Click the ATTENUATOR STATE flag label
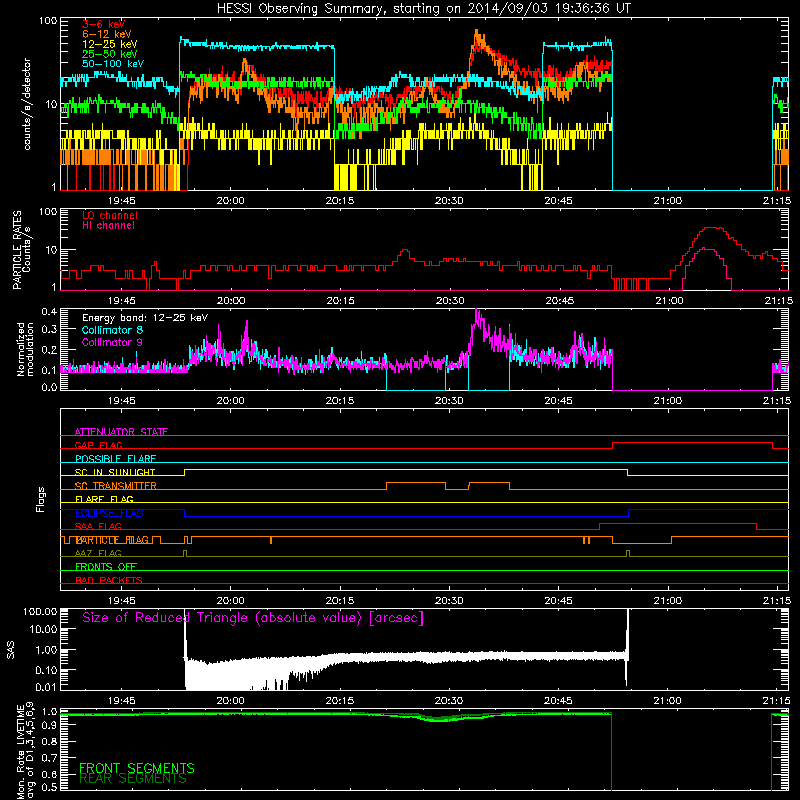Viewport: 800px width, 800px height. 121,432
